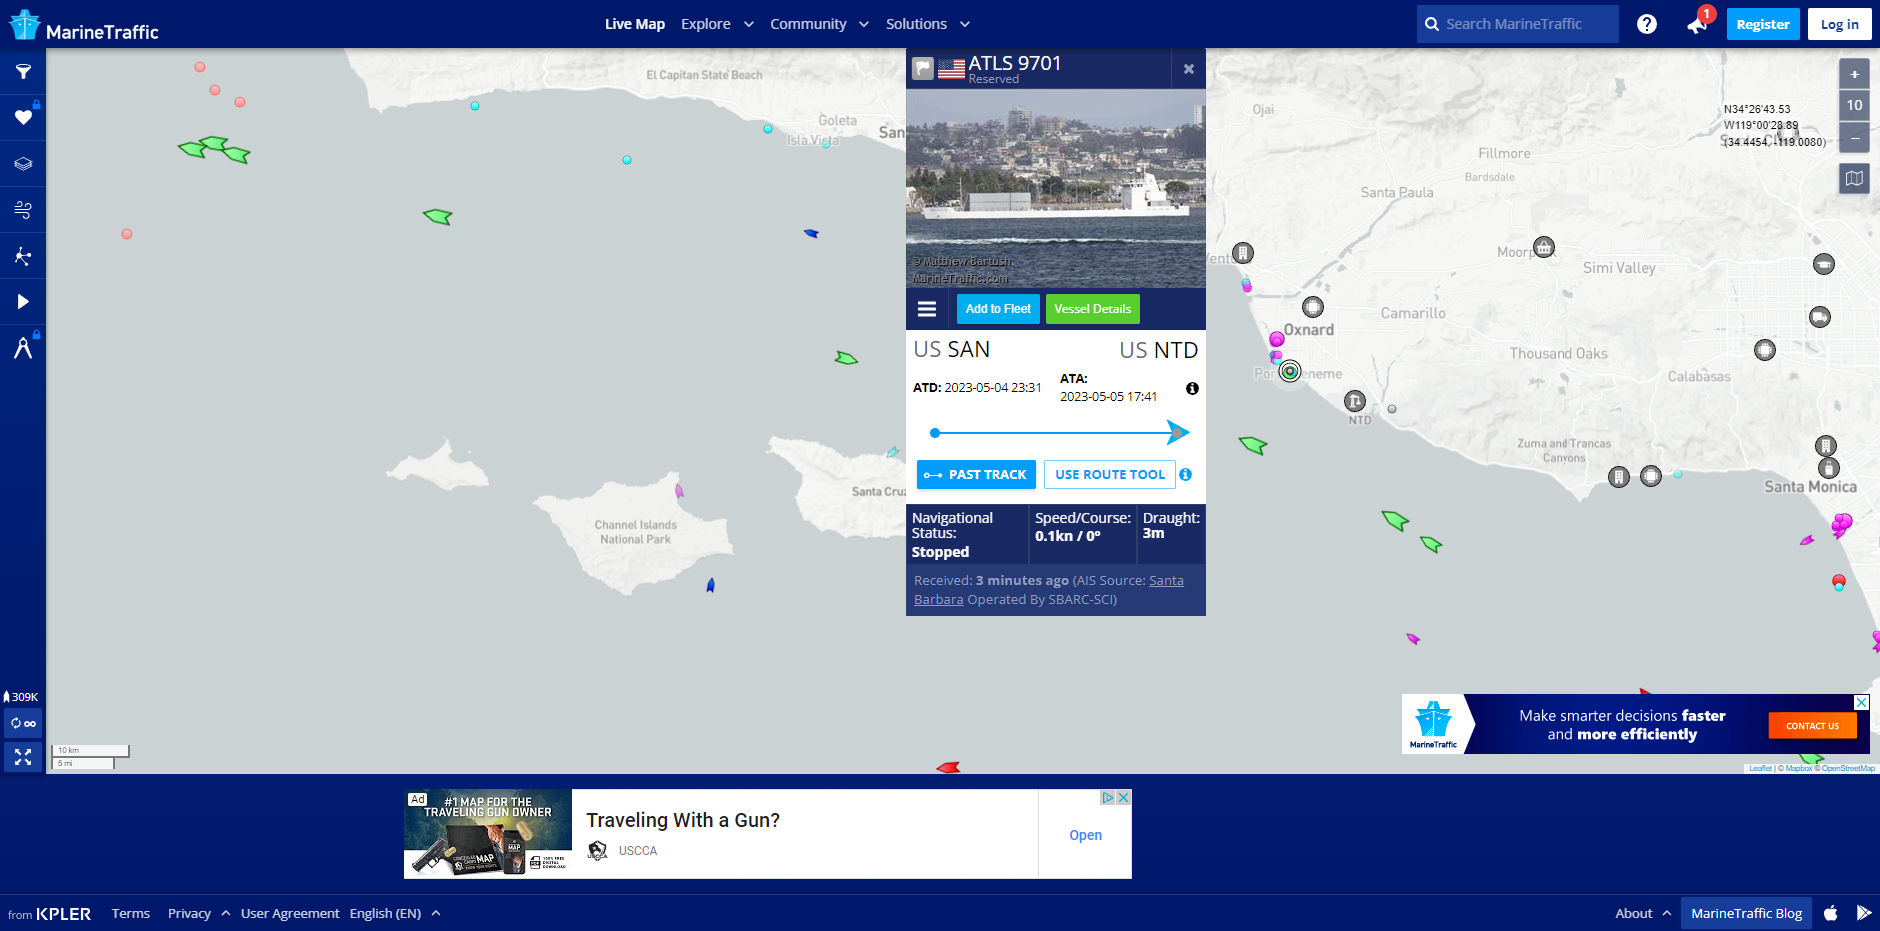Open the Apple App Store icon

click(x=1831, y=913)
